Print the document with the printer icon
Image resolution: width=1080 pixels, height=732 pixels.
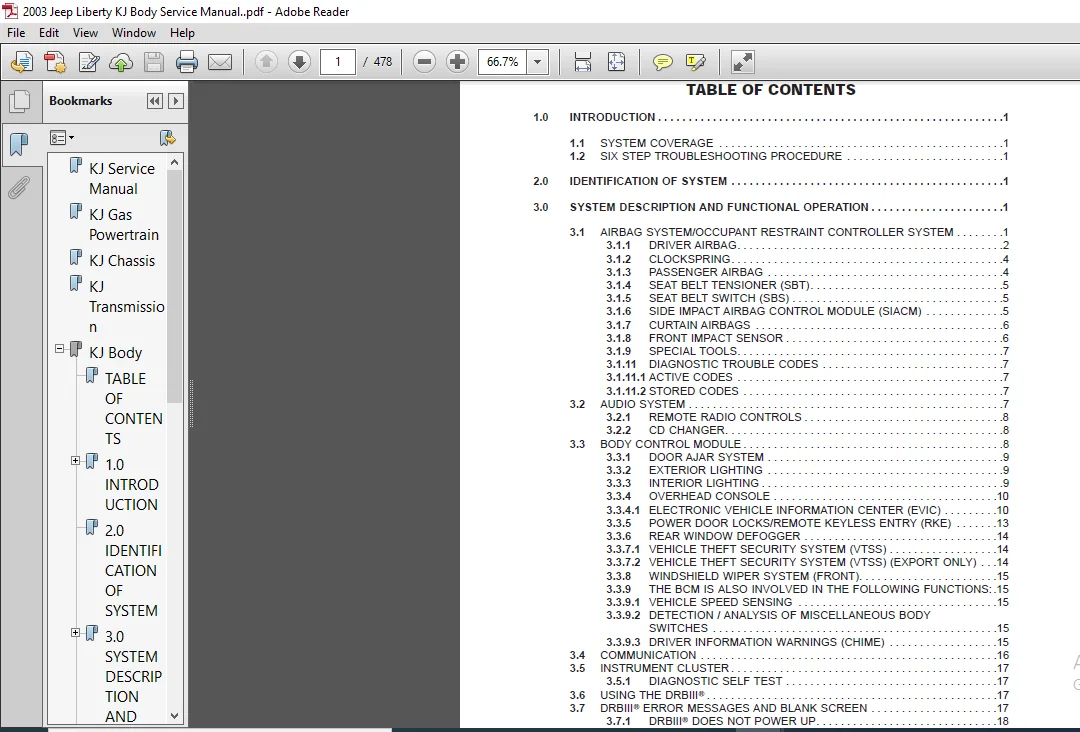(x=187, y=62)
